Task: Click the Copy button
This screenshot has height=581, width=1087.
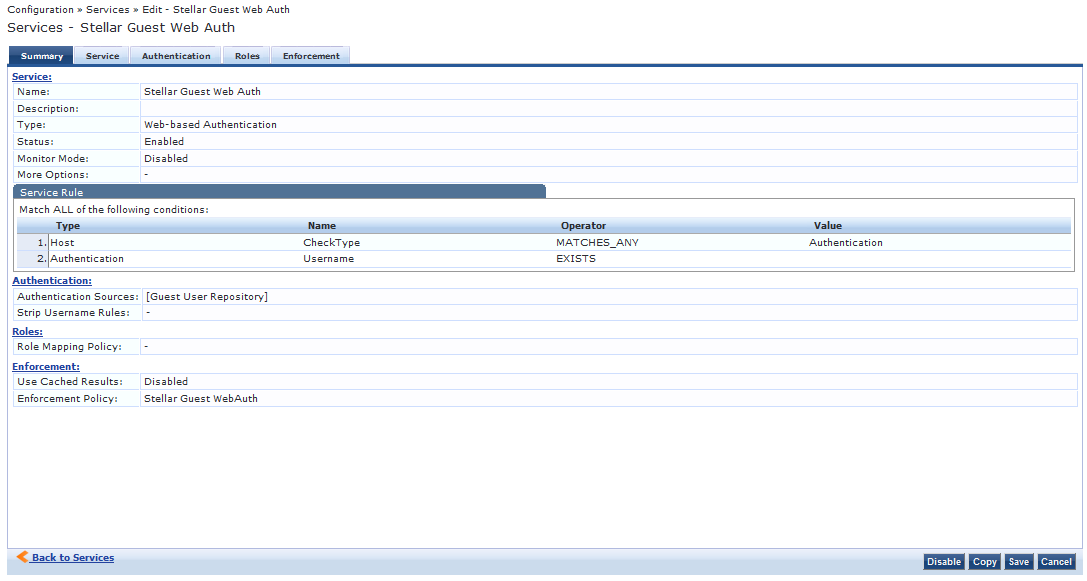Action: [984, 562]
